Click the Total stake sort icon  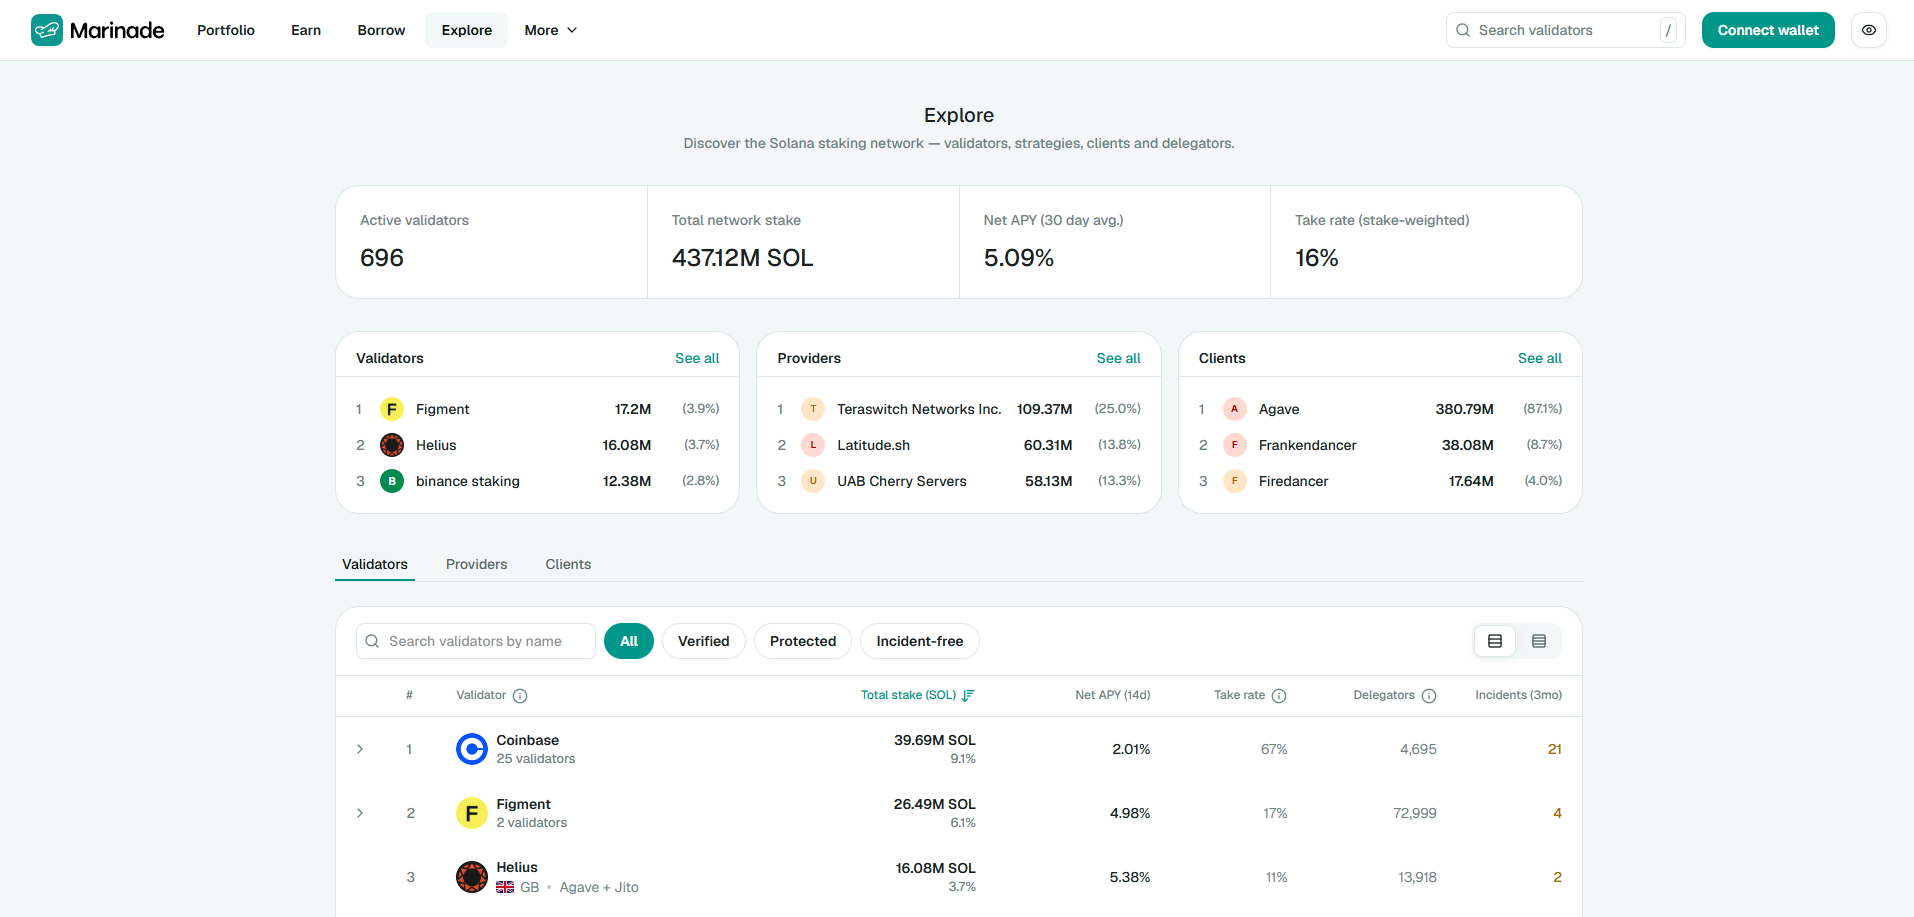pos(968,696)
